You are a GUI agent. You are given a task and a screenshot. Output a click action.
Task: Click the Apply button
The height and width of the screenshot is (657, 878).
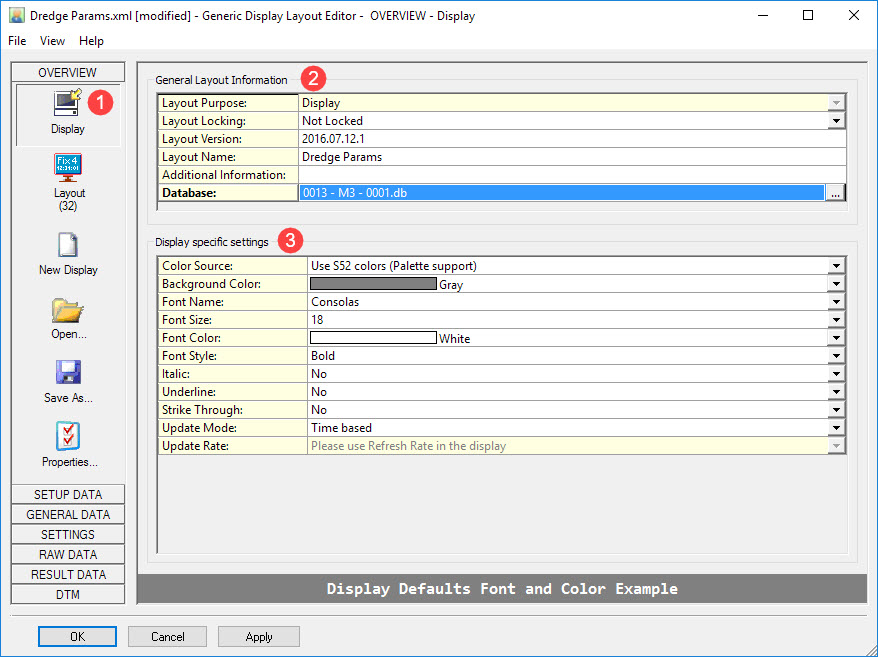click(259, 637)
